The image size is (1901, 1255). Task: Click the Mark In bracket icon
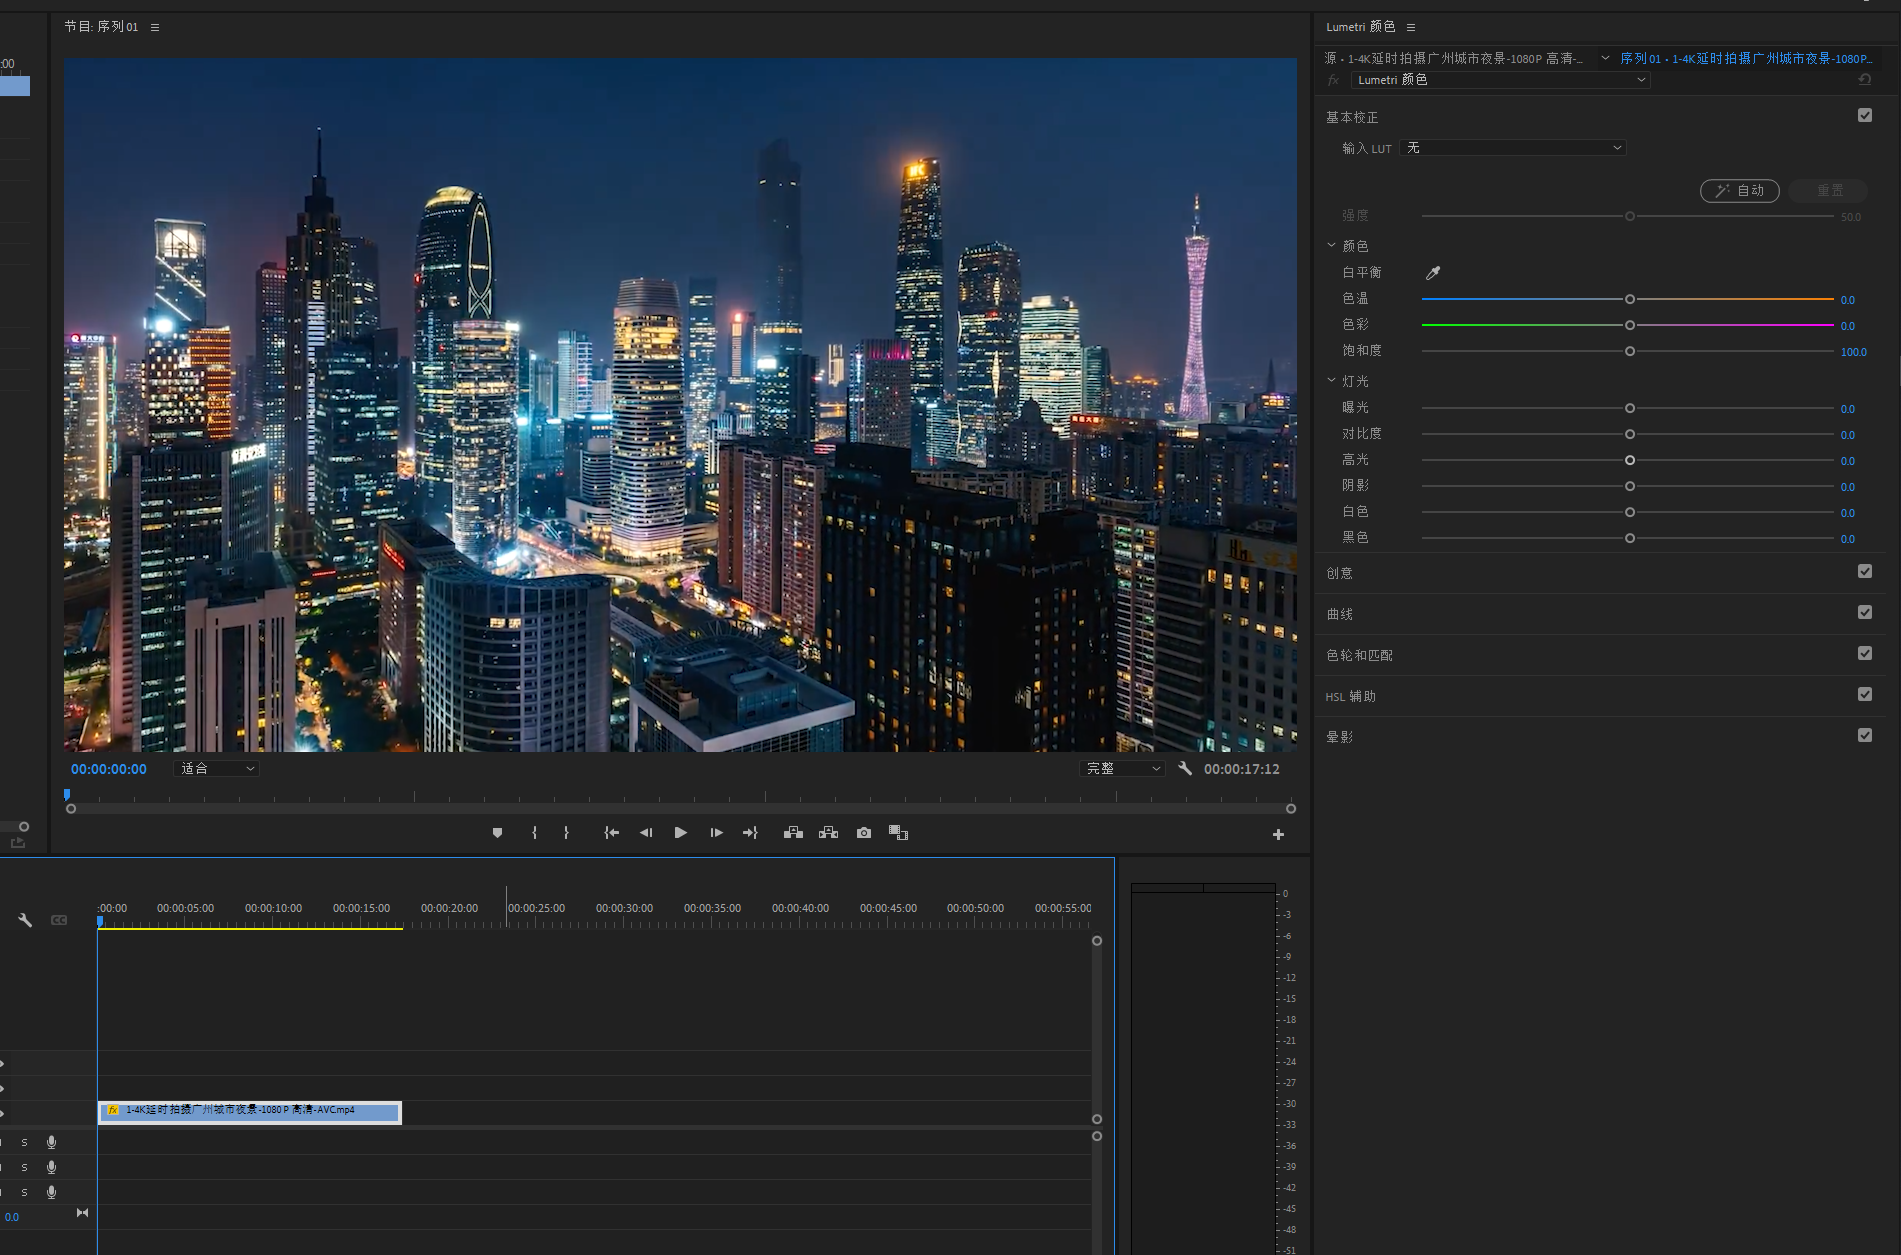[x=534, y=833]
